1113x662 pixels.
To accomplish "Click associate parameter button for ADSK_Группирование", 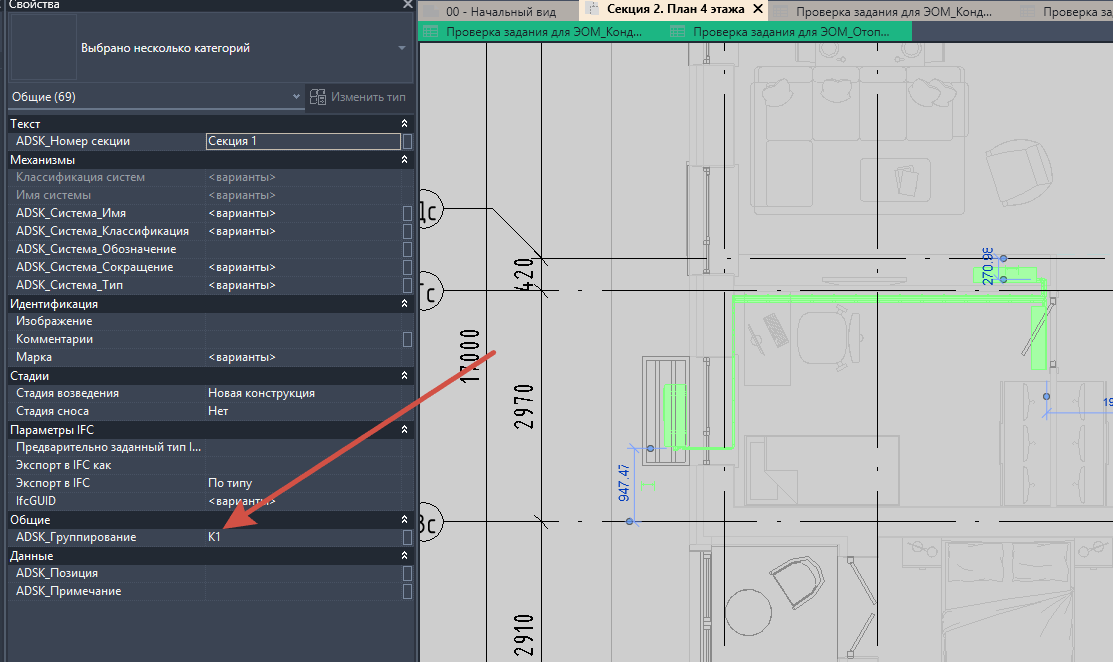I will tap(407, 537).
